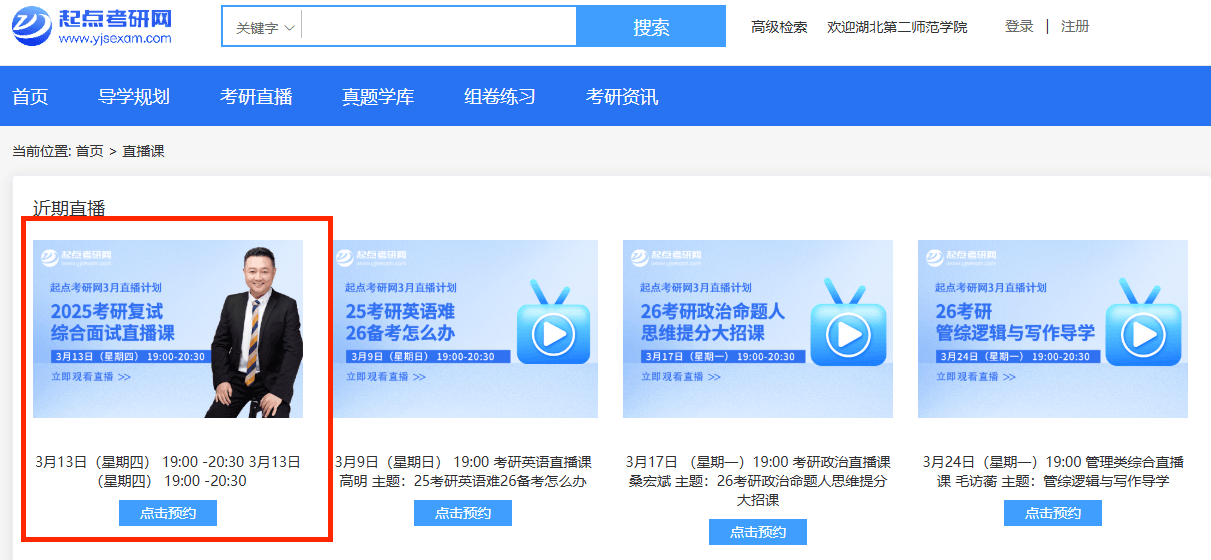This screenshot has width=1211, height=560.
Task: Switch to the 考研直播 tab
Action: point(256,97)
